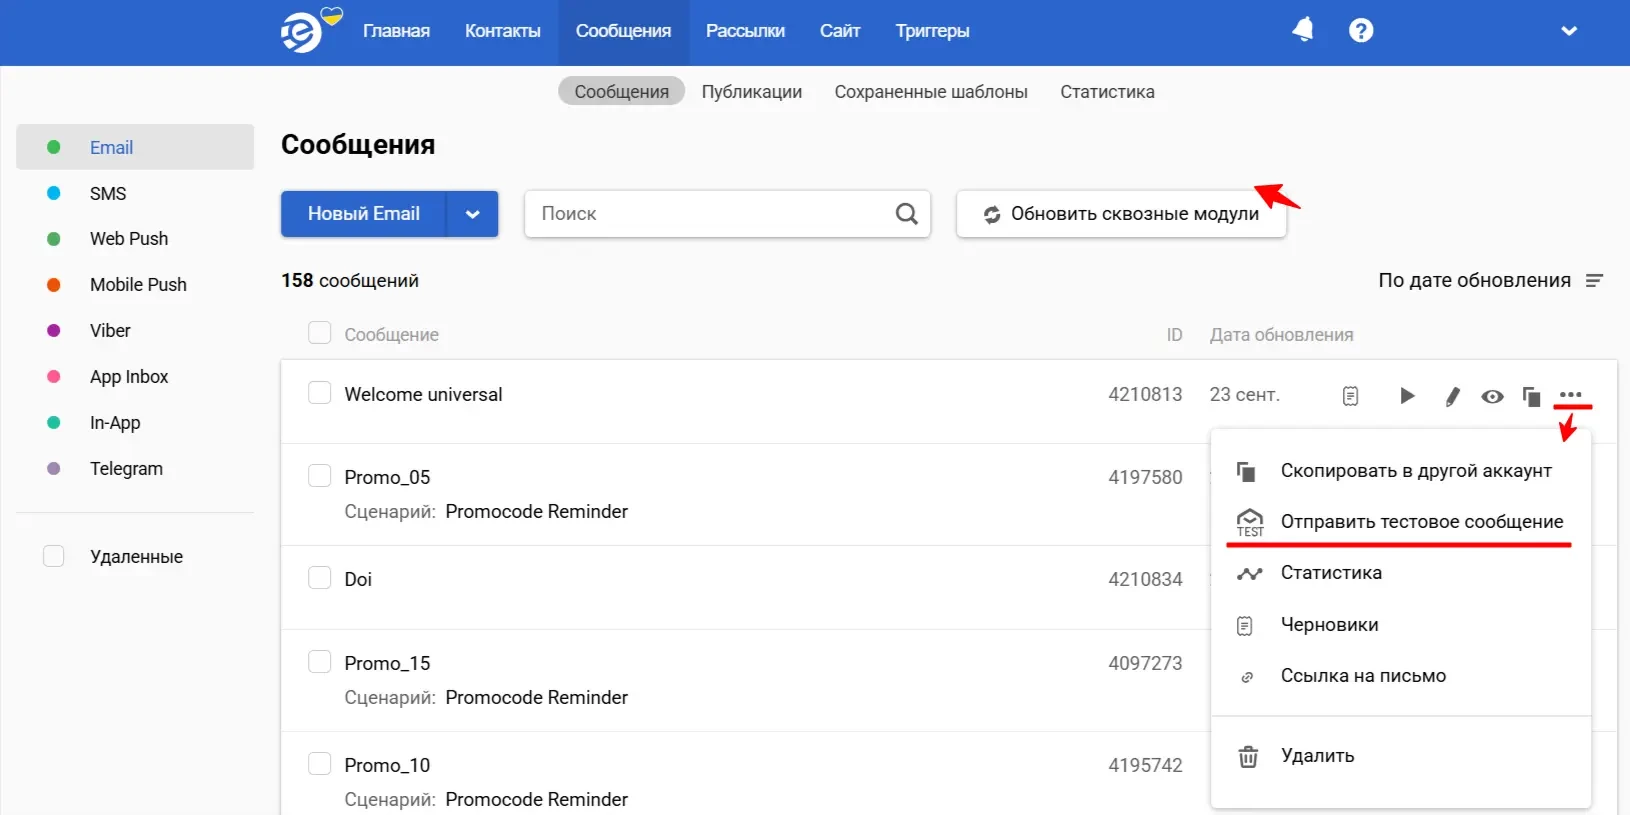Click the copy icon in Welcome universal row
The height and width of the screenshot is (815, 1630).
1531,397
